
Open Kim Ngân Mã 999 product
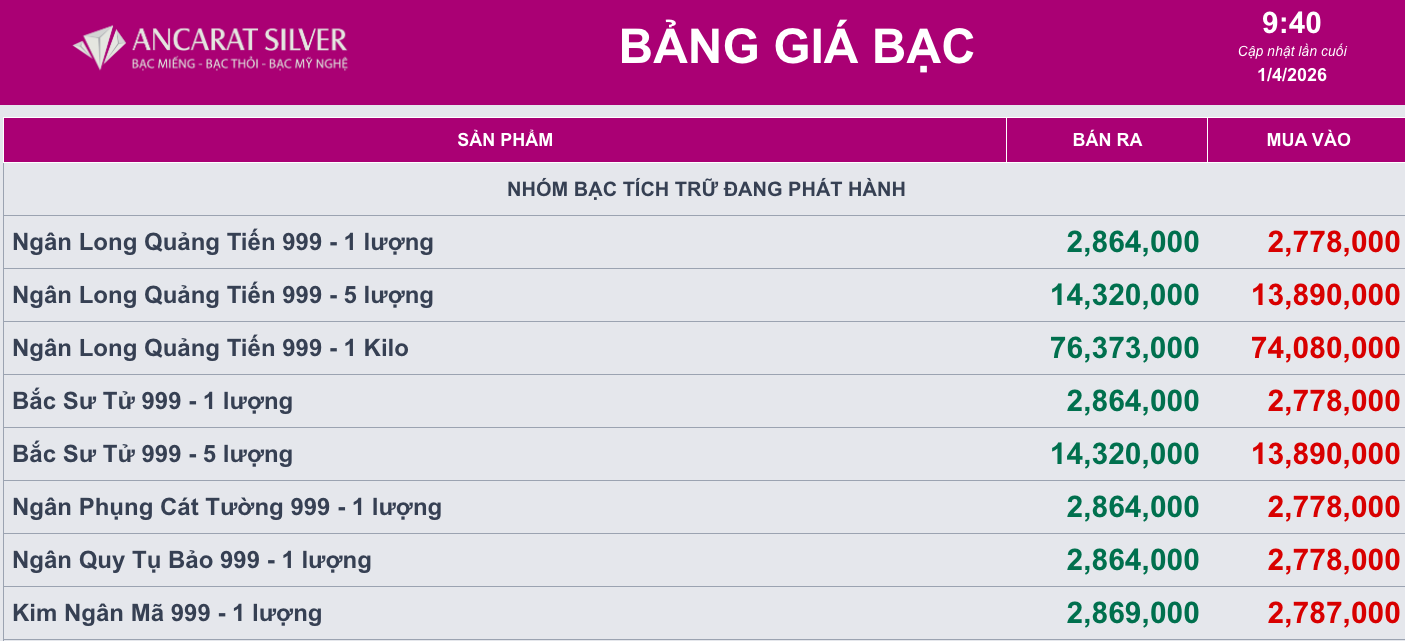point(167,613)
